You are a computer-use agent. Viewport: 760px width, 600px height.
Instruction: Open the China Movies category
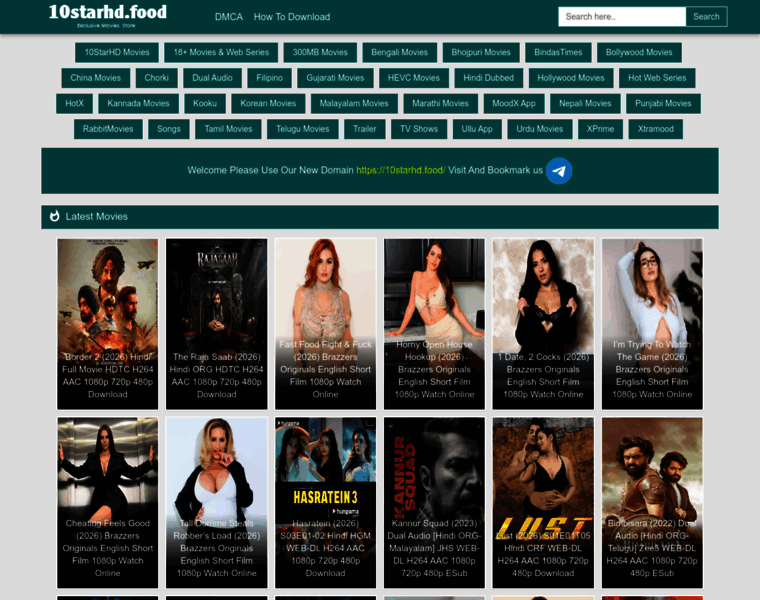pyautogui.click(x=95, y=78)
